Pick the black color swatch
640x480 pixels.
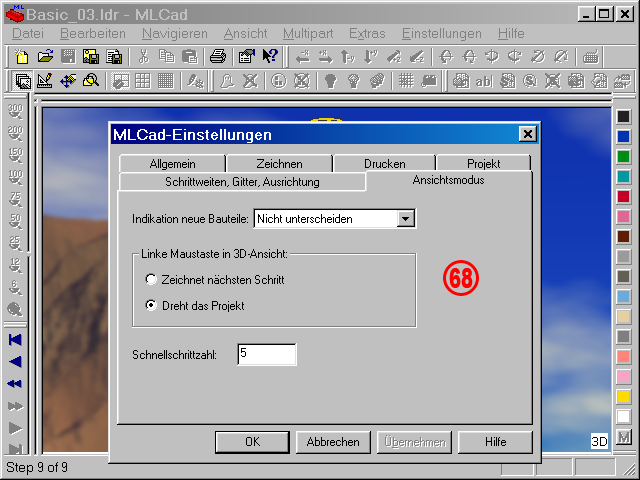coord(623,117)
